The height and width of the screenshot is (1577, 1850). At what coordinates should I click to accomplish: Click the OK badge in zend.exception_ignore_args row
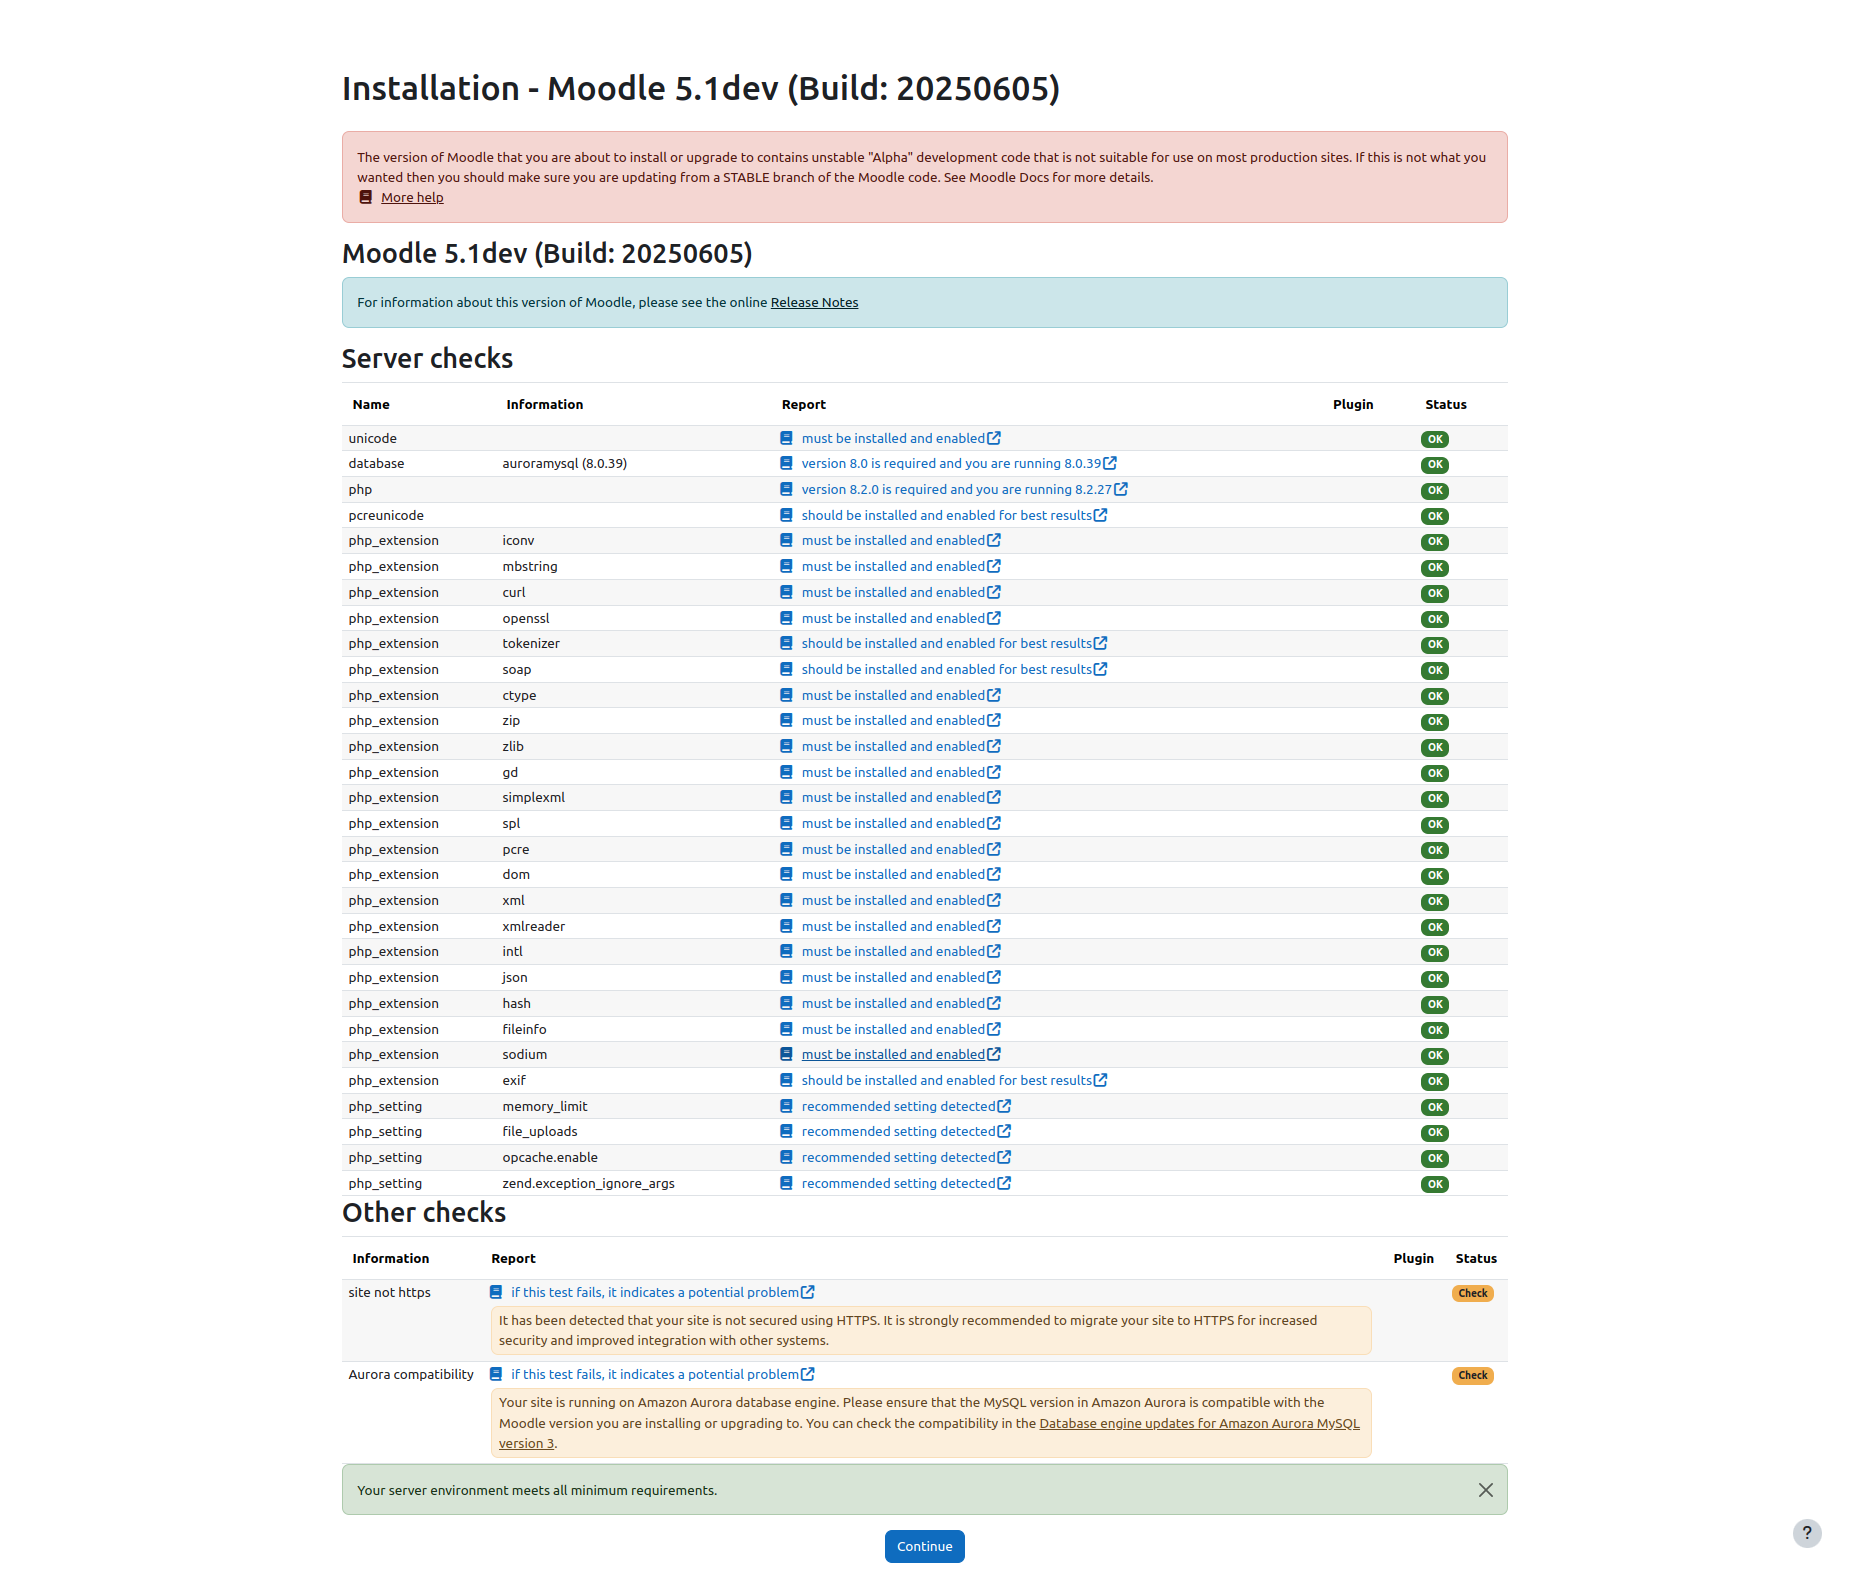tap(1435, 1184)
